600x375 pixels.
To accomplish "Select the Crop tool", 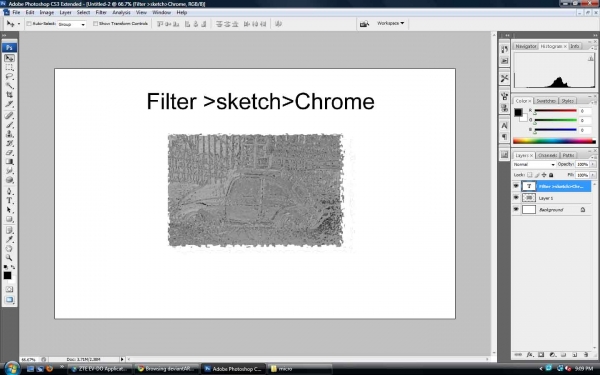I will 9,95.
